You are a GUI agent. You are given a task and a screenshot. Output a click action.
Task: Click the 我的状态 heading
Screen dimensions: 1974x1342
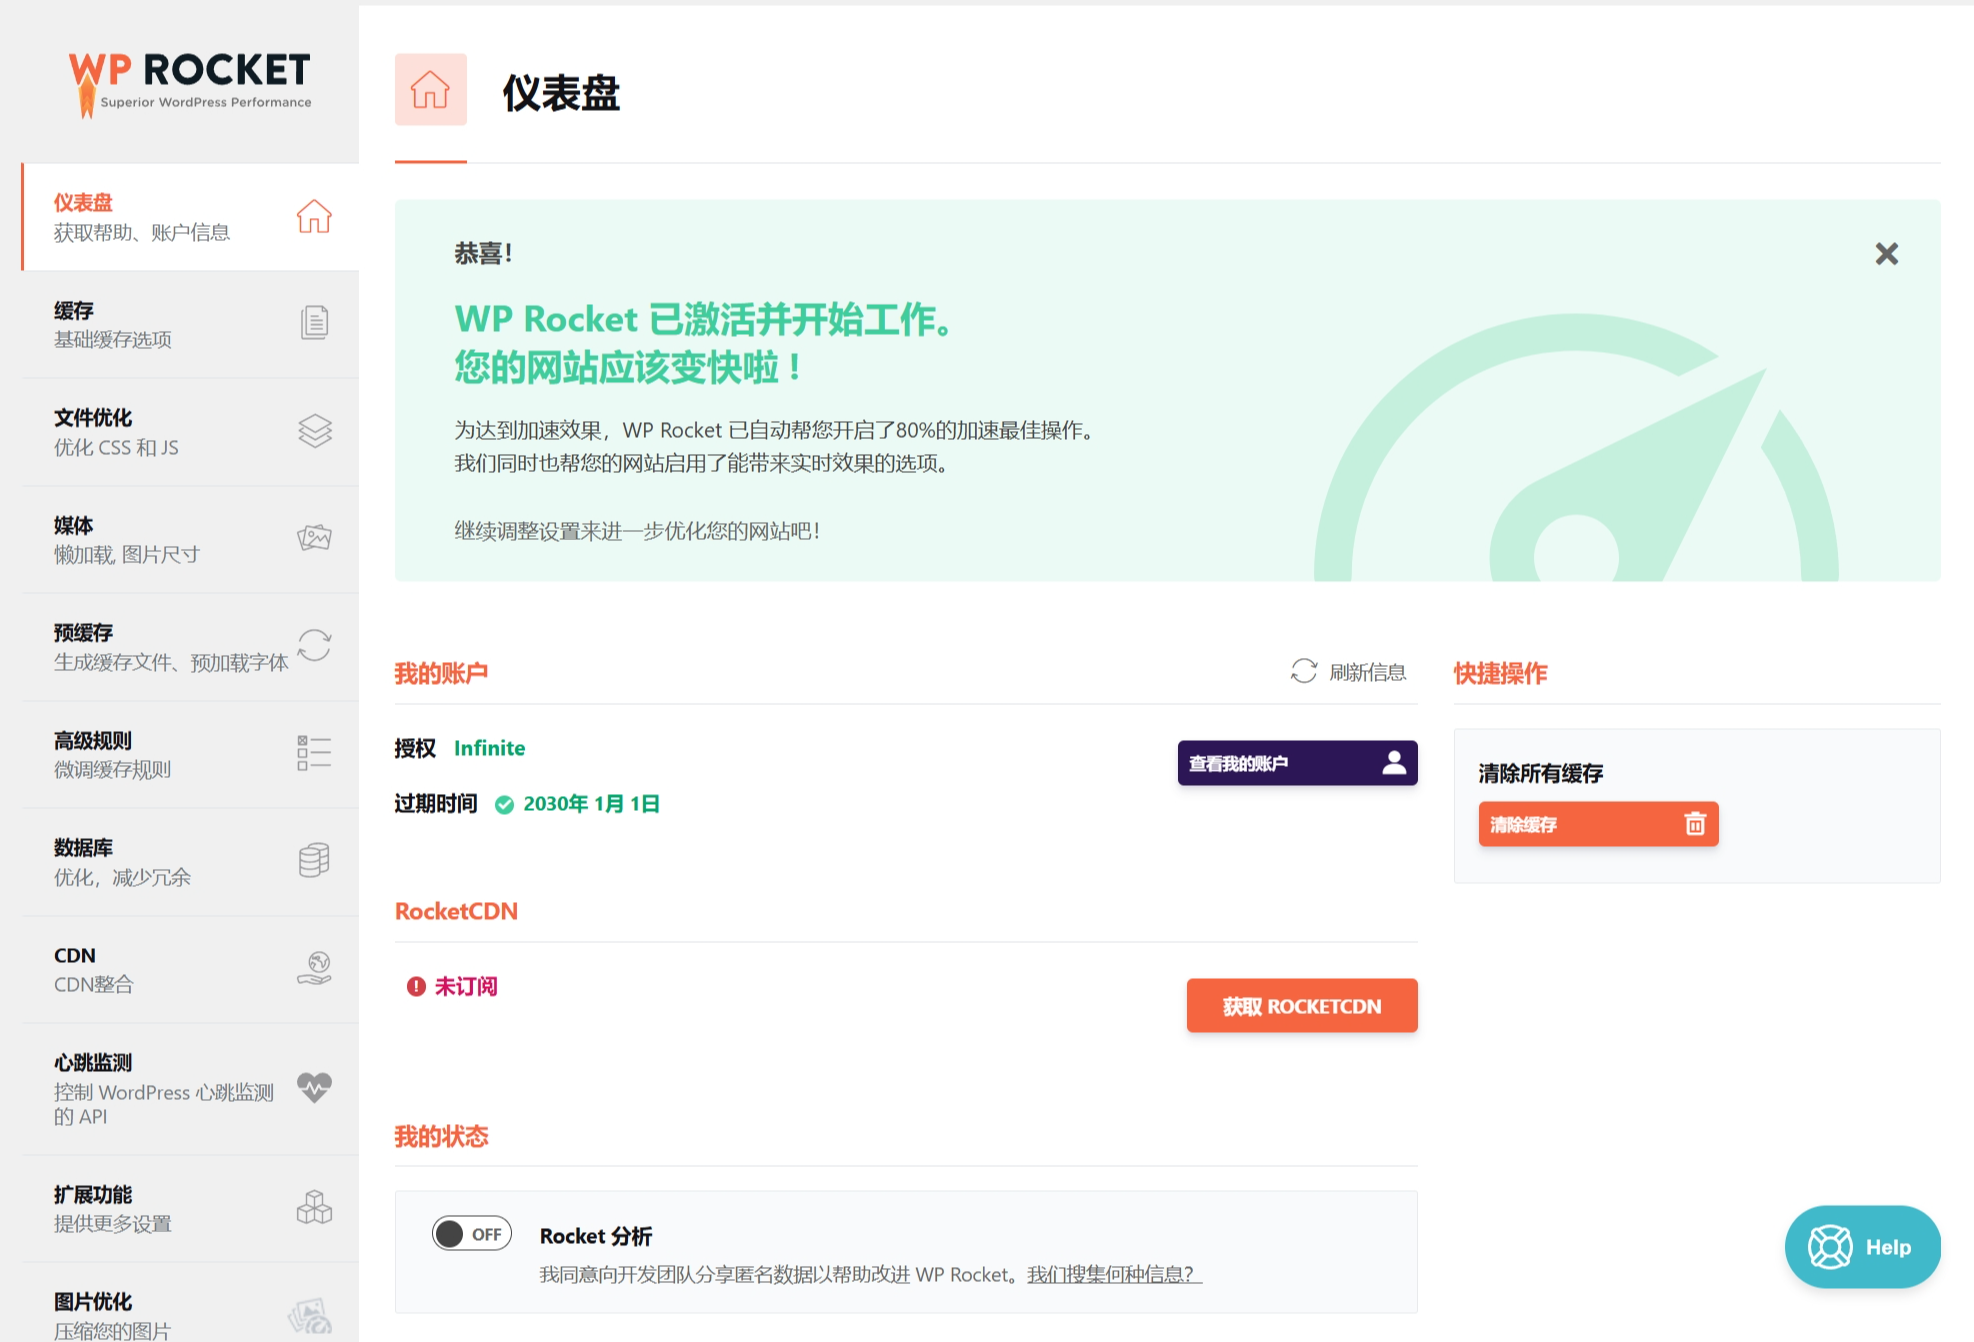[441, 1136]
